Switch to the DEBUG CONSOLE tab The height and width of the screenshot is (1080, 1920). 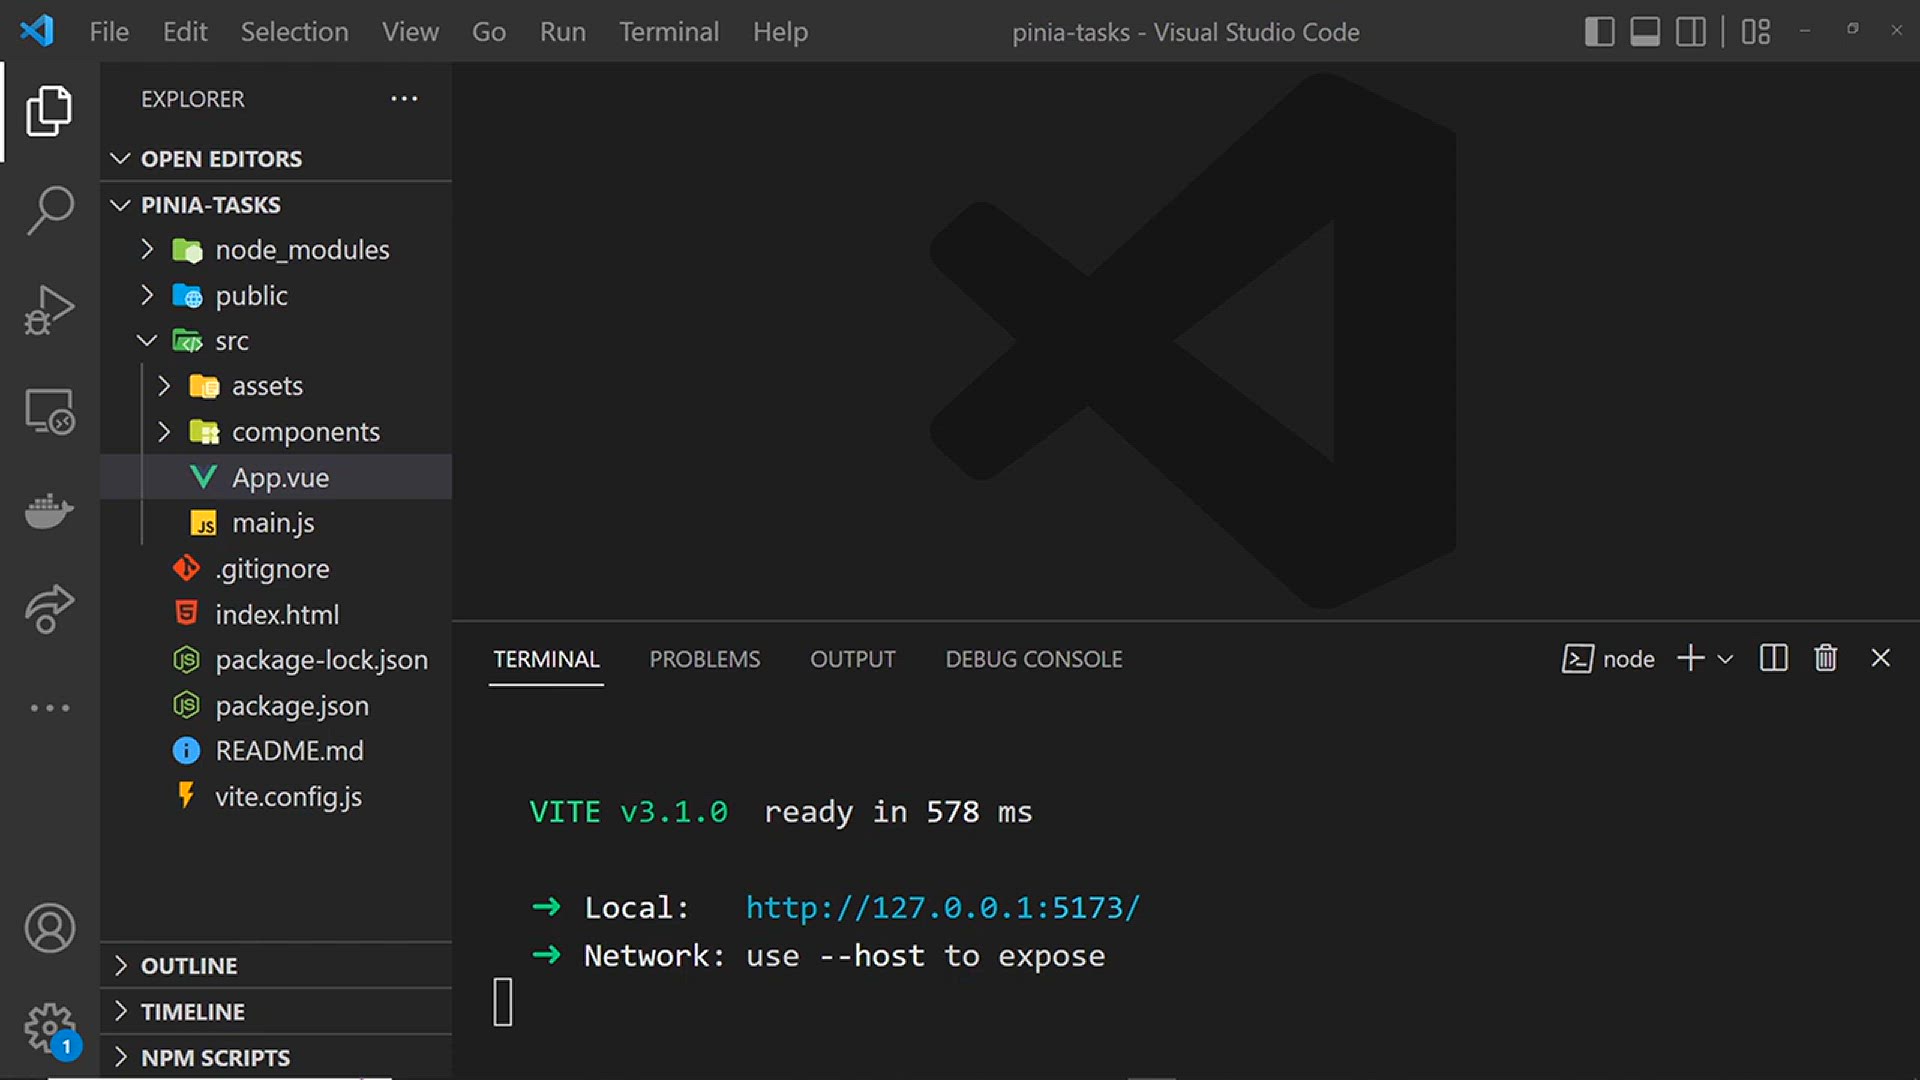(x=1034, y=659)
